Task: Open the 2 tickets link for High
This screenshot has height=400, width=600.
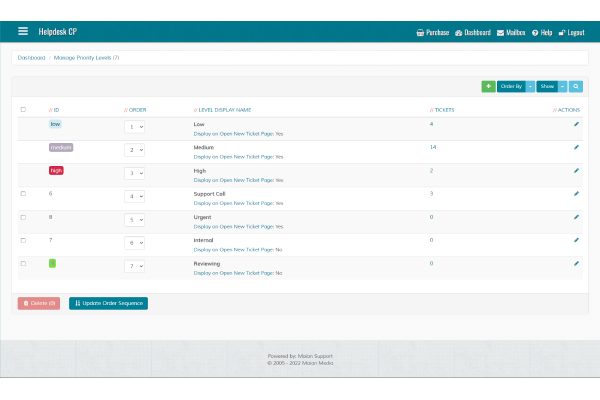Action: click(431, 170)
